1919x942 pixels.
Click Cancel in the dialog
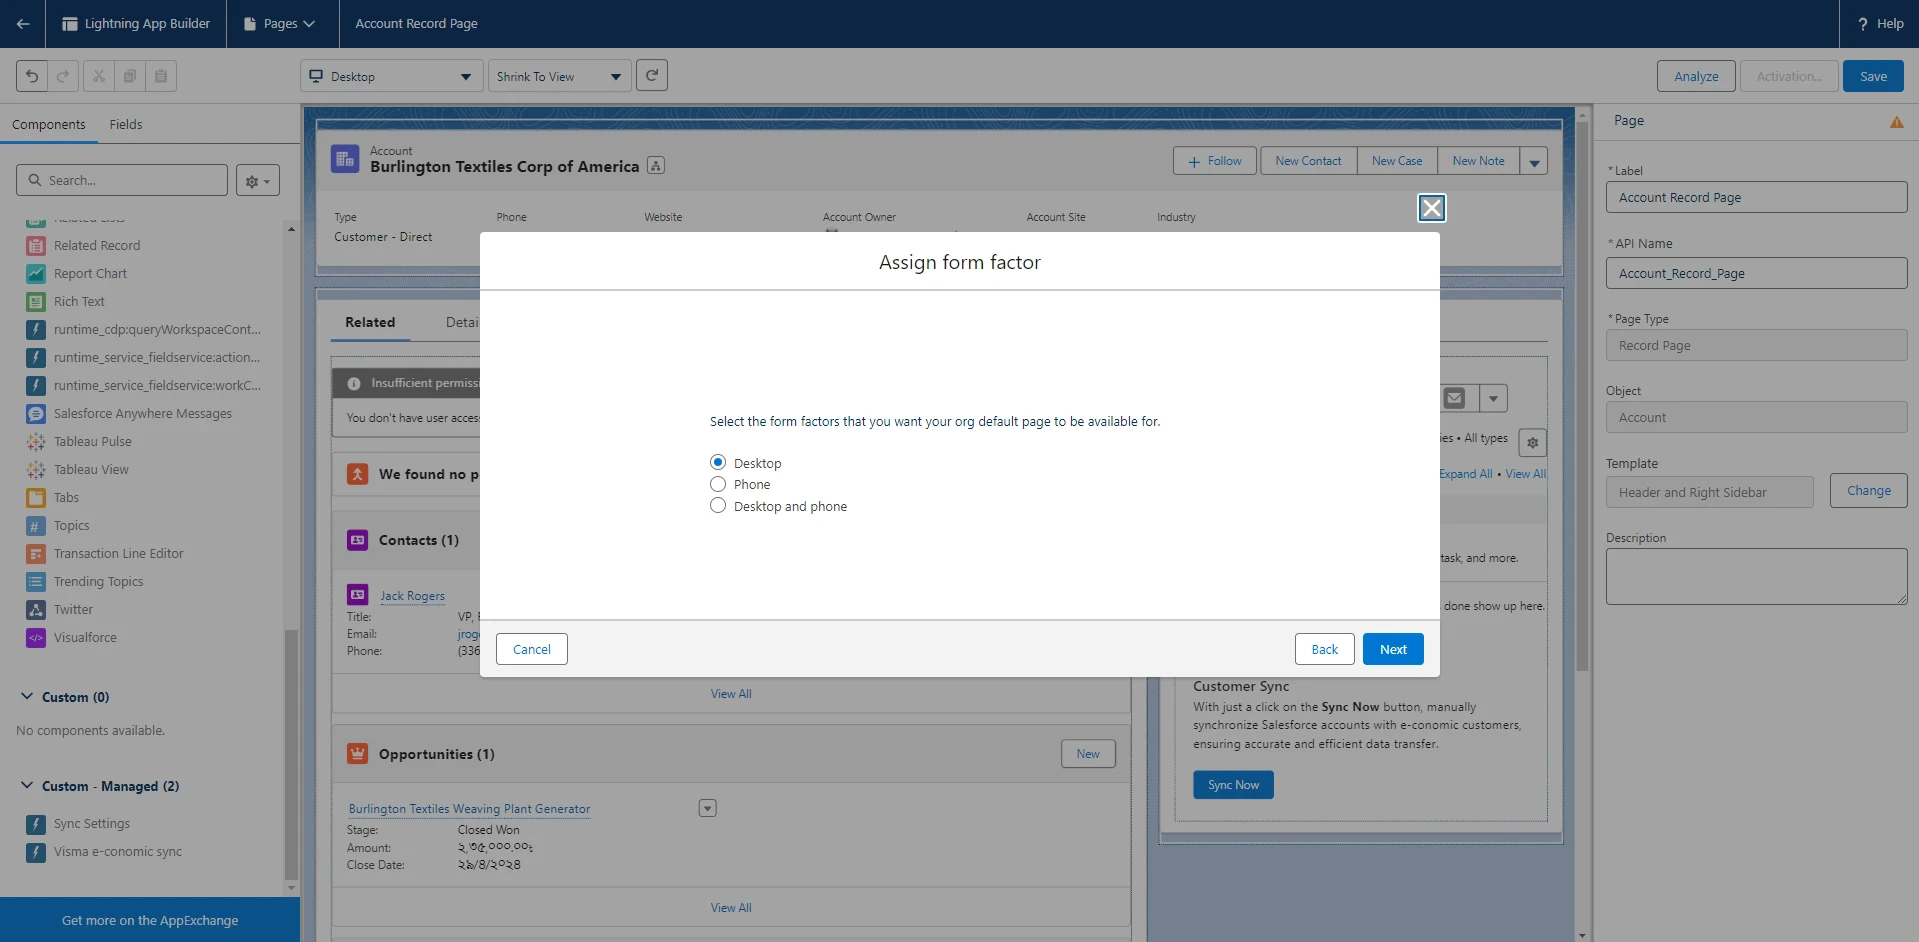click(532, 649)
